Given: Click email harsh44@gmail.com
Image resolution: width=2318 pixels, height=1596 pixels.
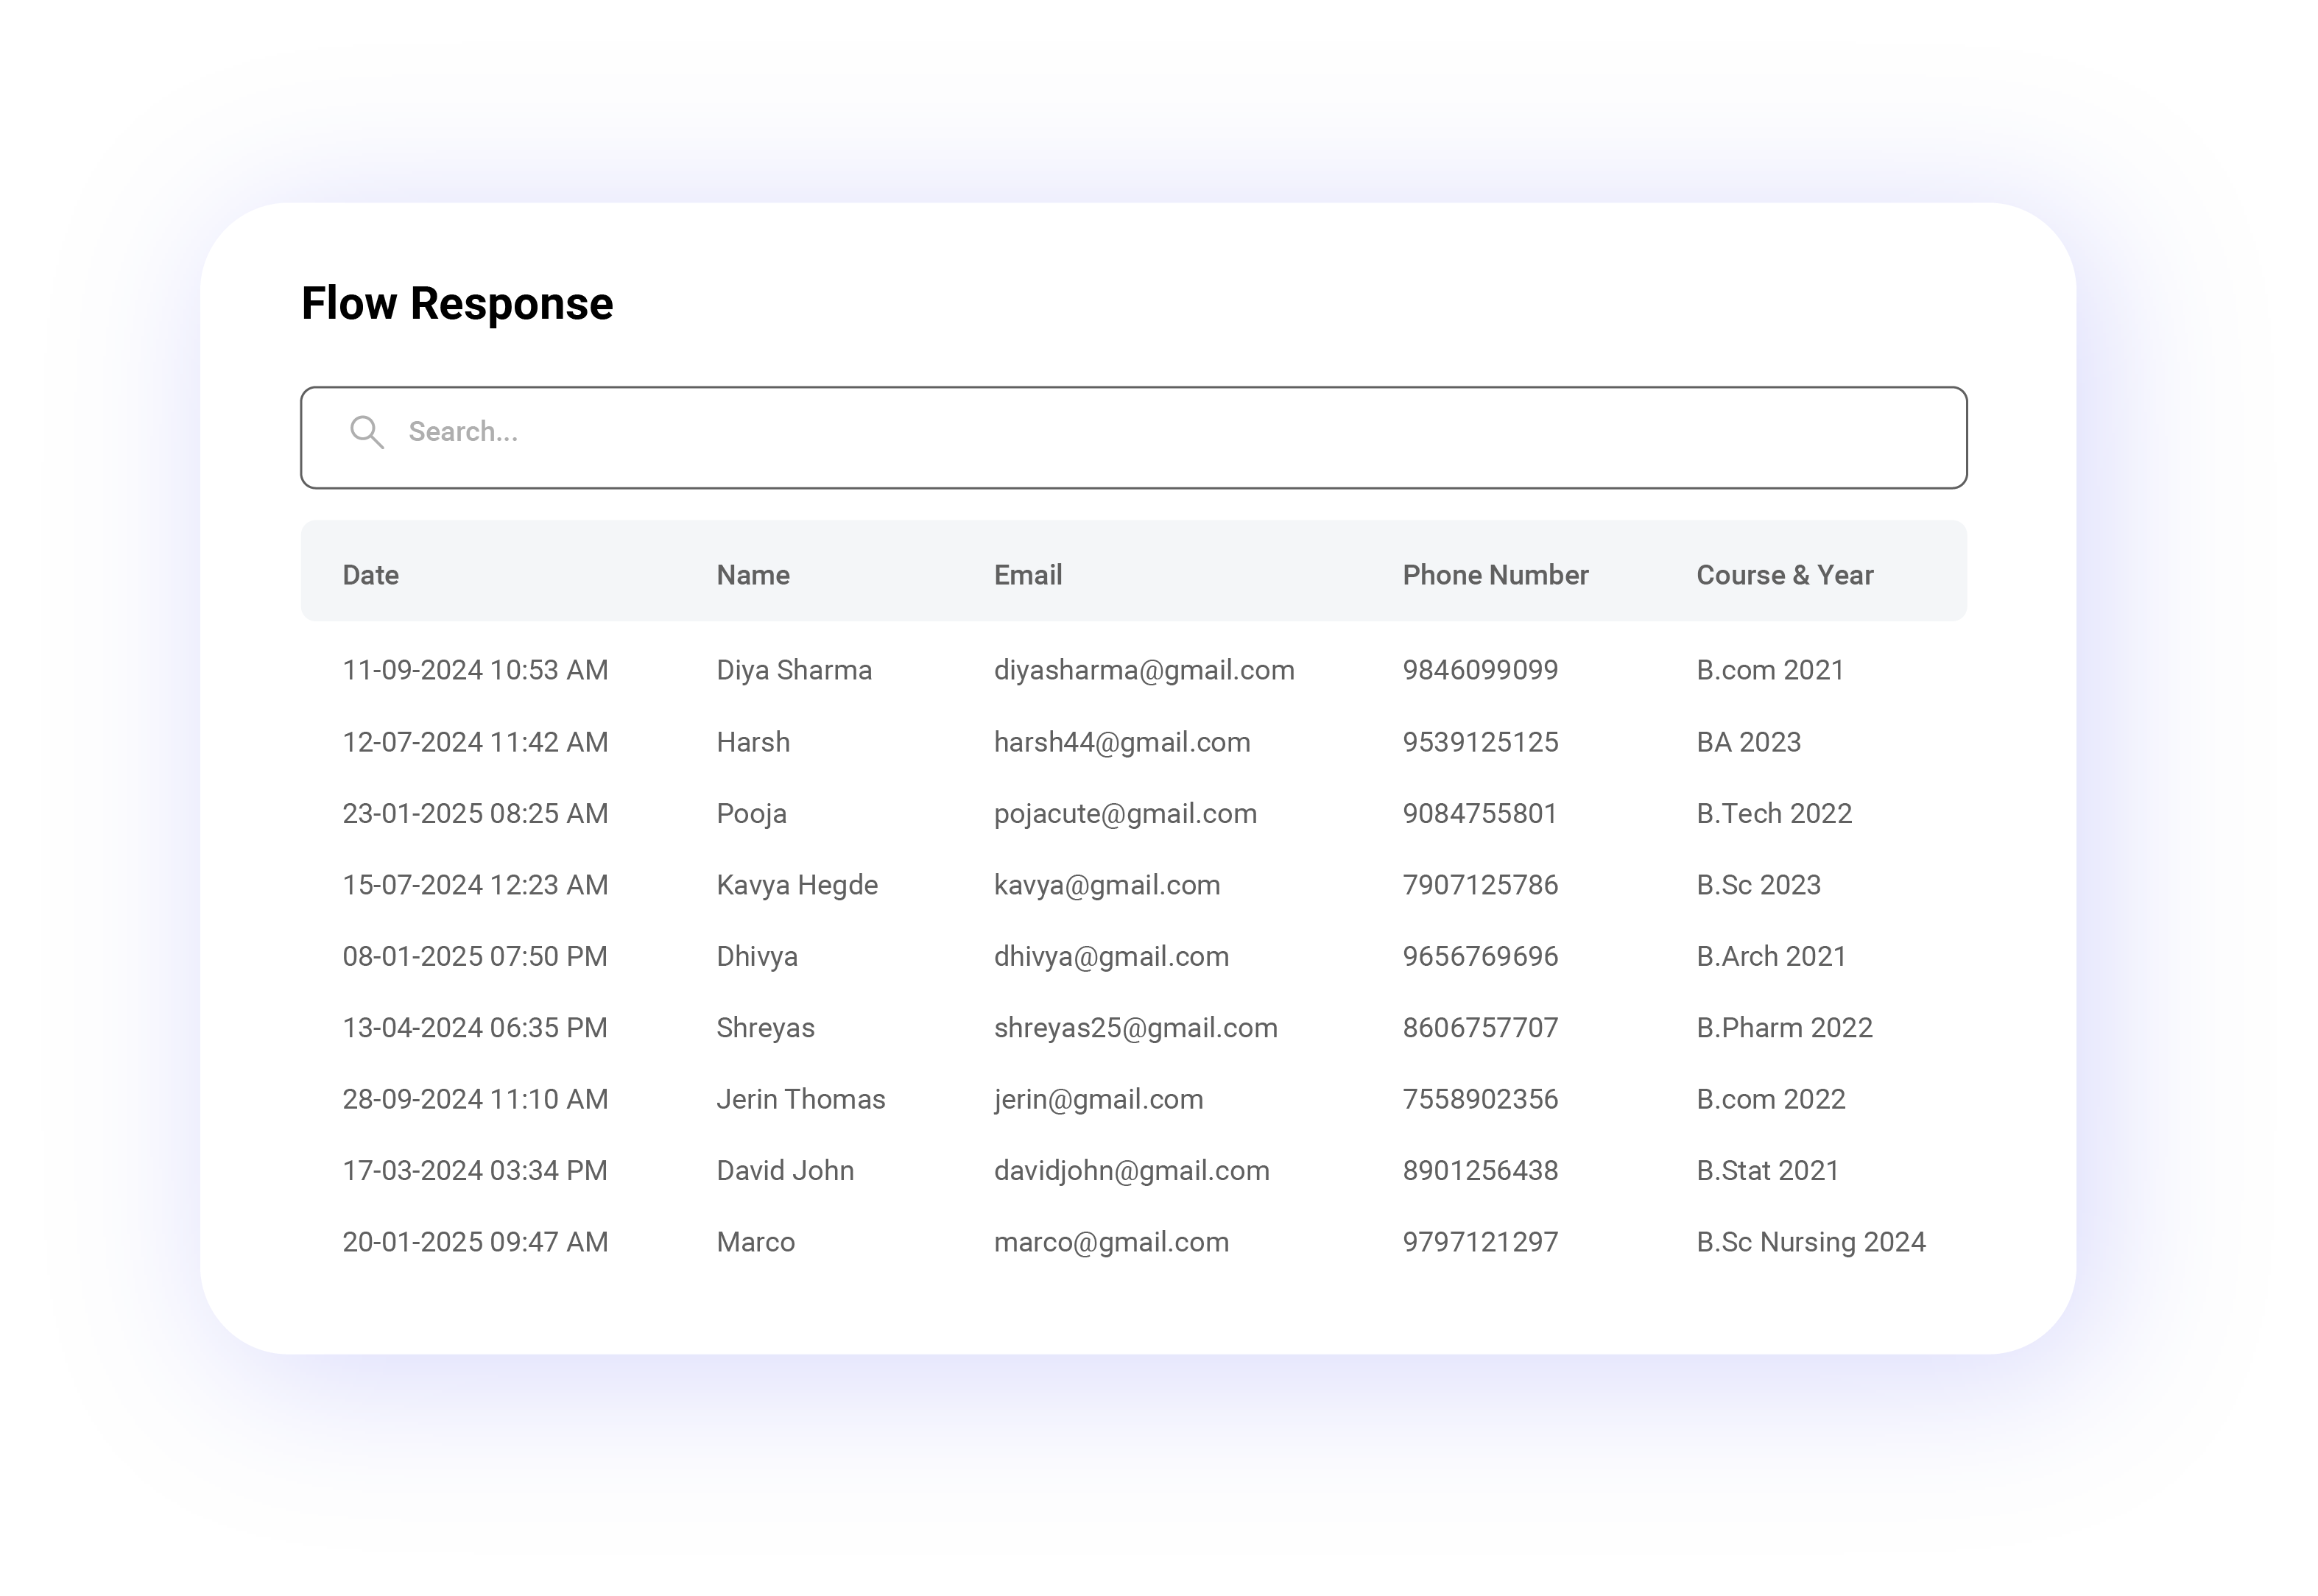Looking at the screenshot, I should pos(1122,742).
